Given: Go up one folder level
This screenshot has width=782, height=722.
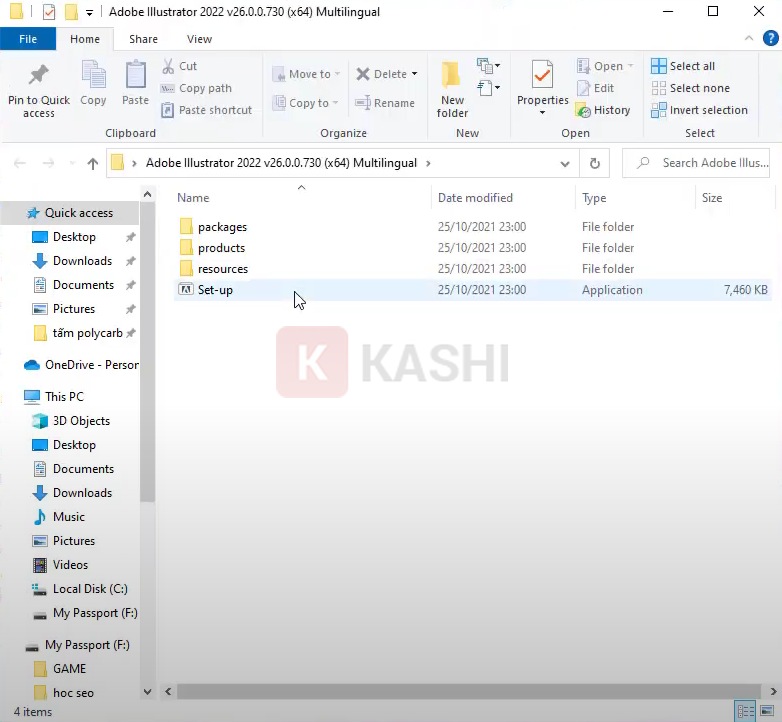Looking at the screenshot, I should point(93,163).
